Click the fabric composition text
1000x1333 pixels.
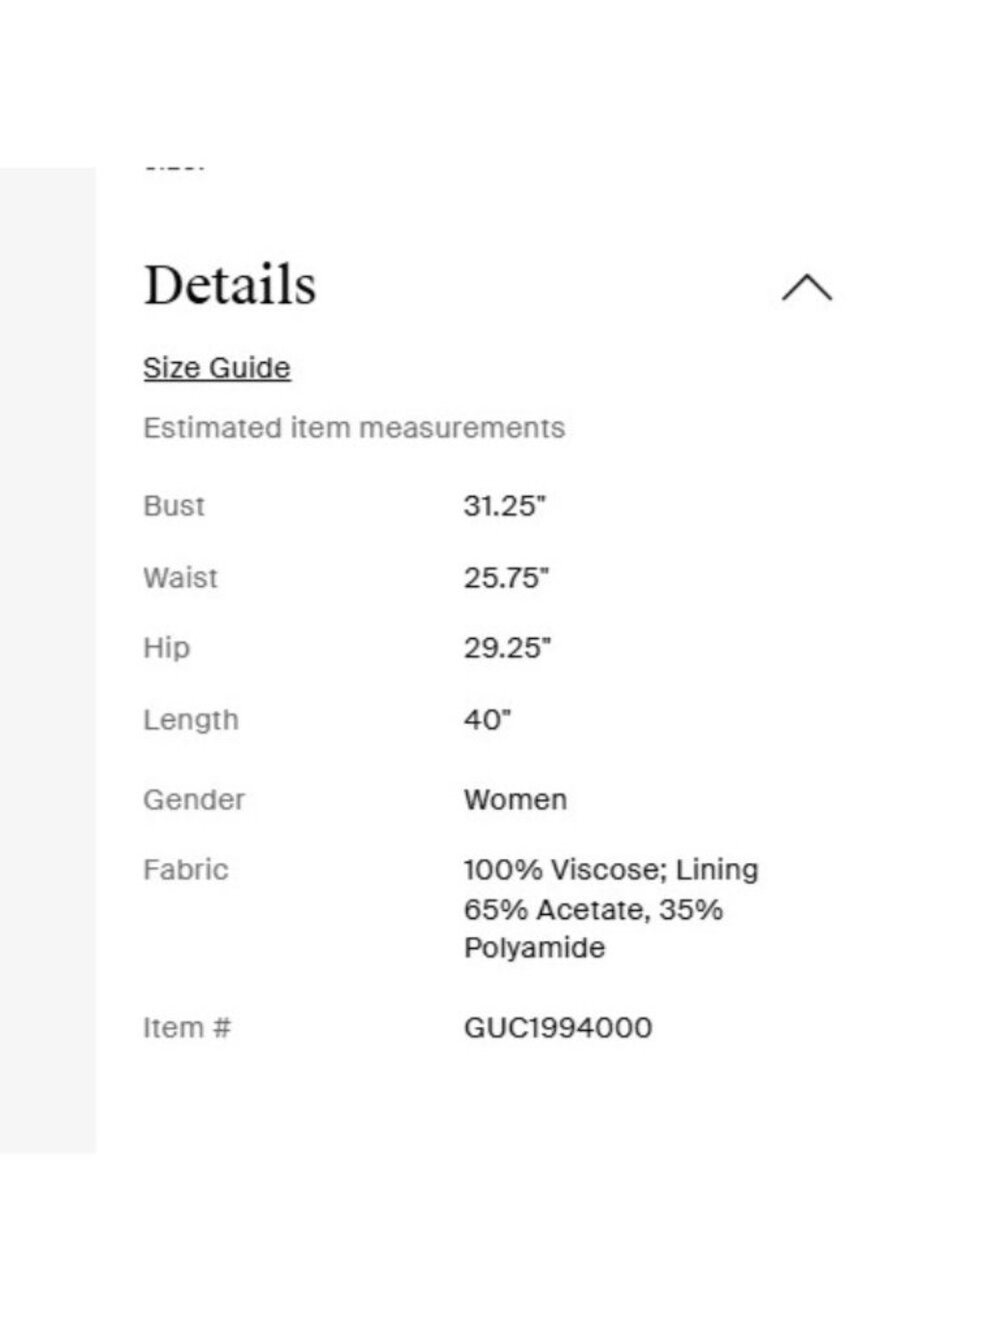611,909
